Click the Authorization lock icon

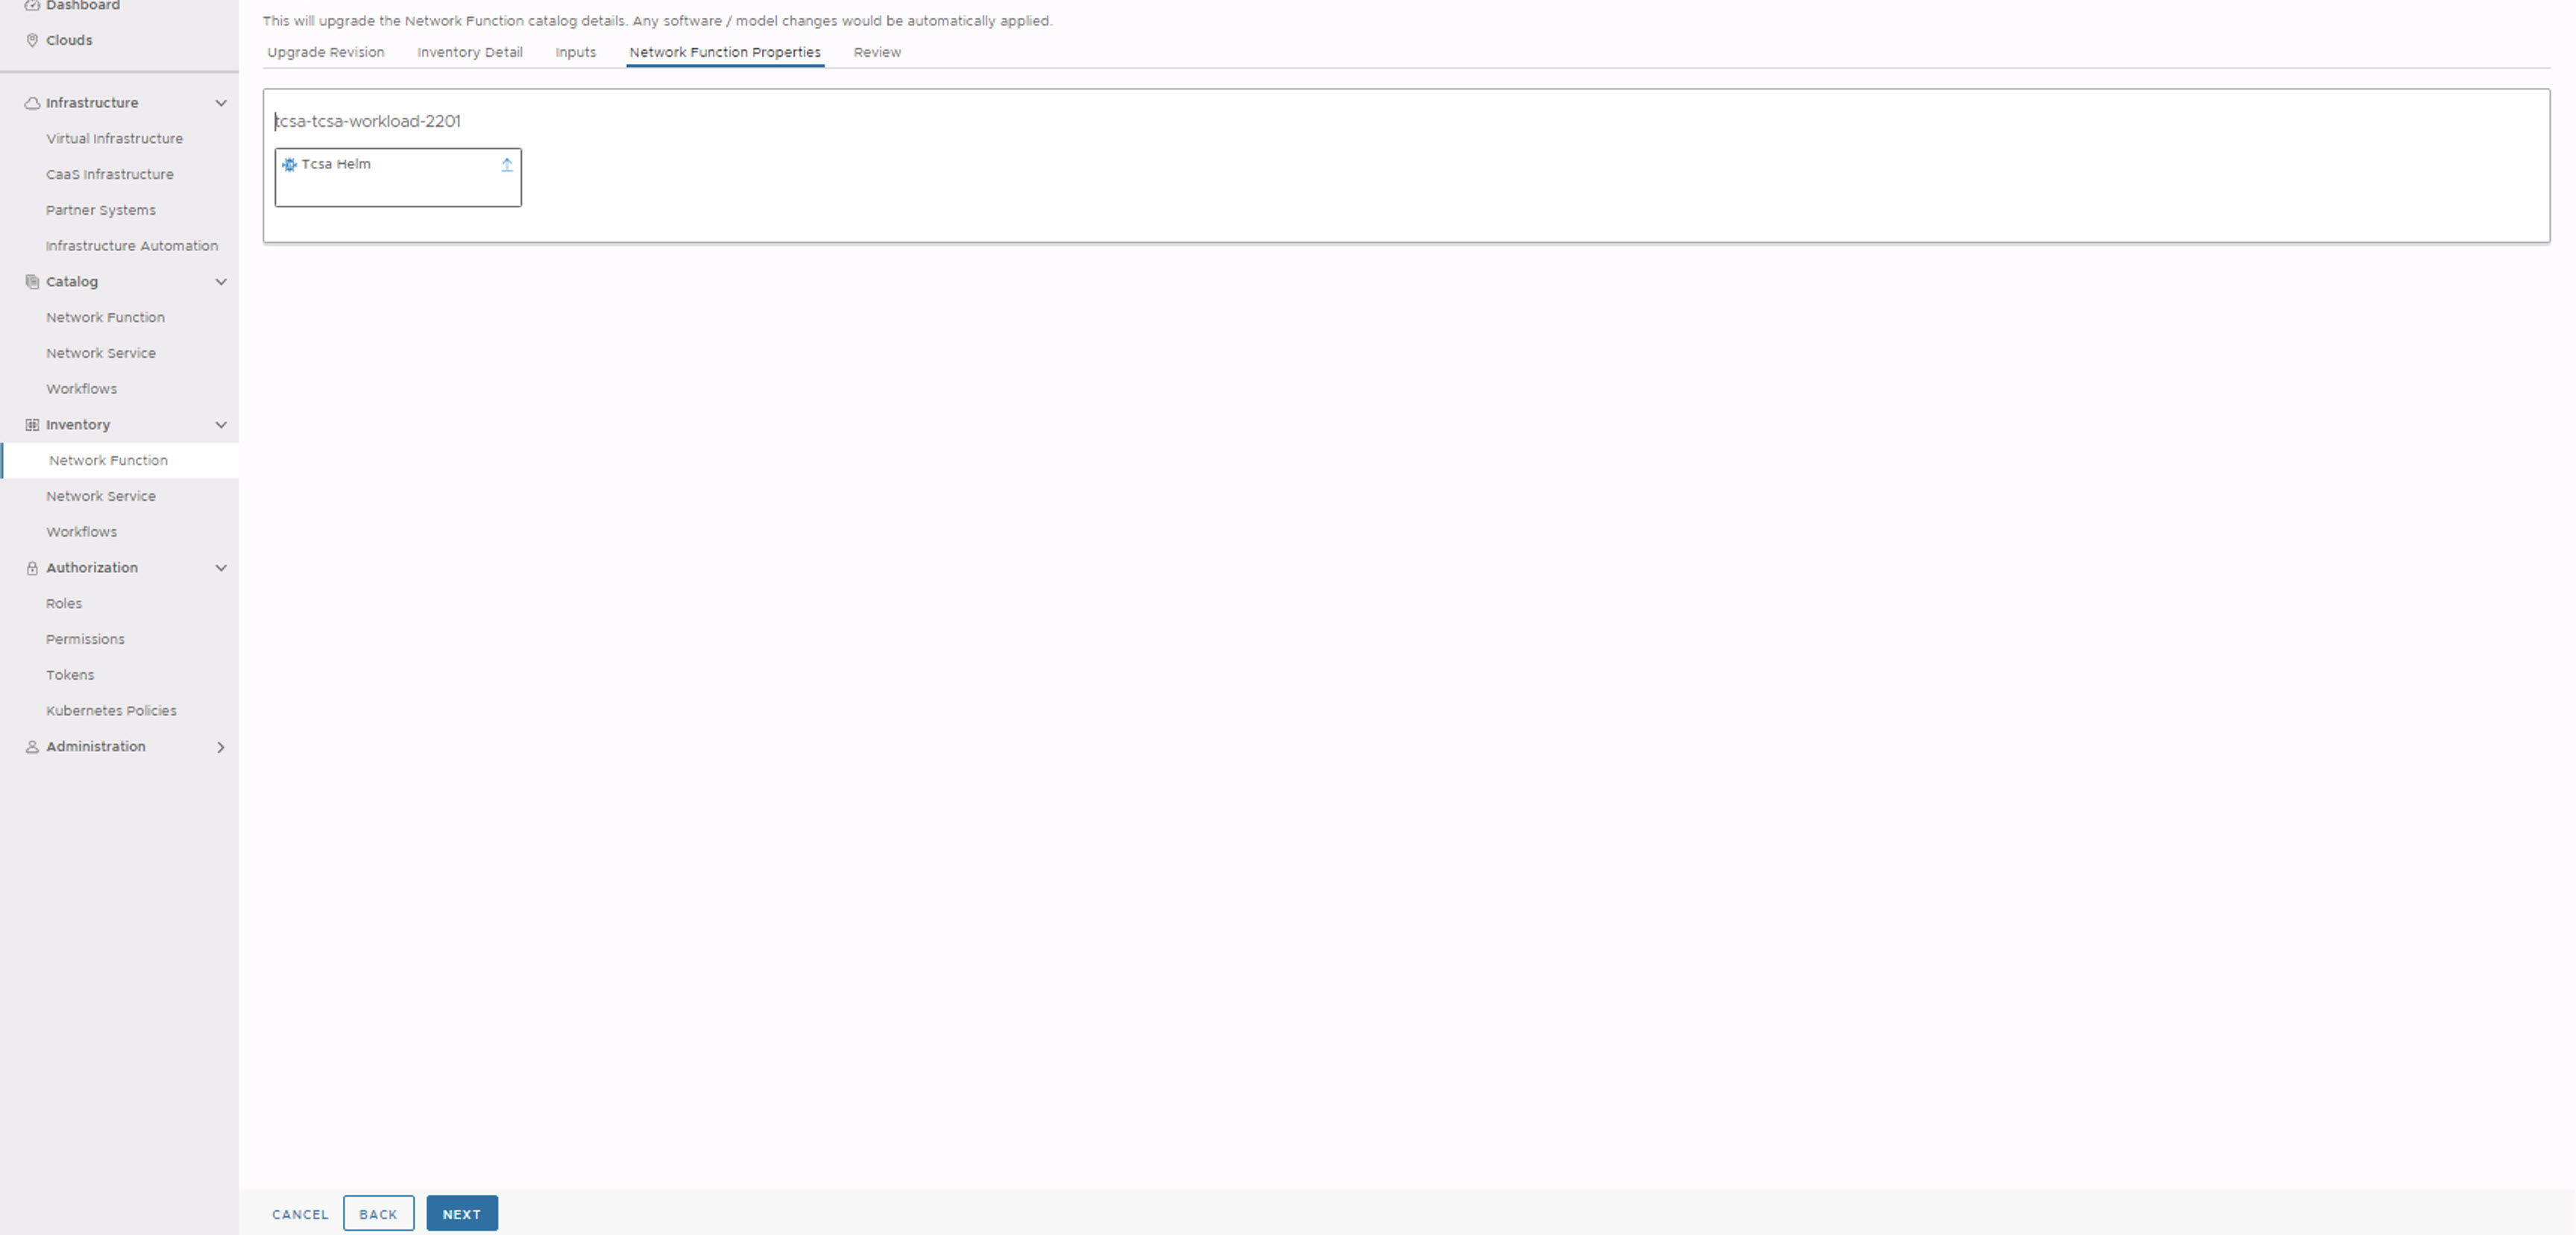tap(32, 568)
